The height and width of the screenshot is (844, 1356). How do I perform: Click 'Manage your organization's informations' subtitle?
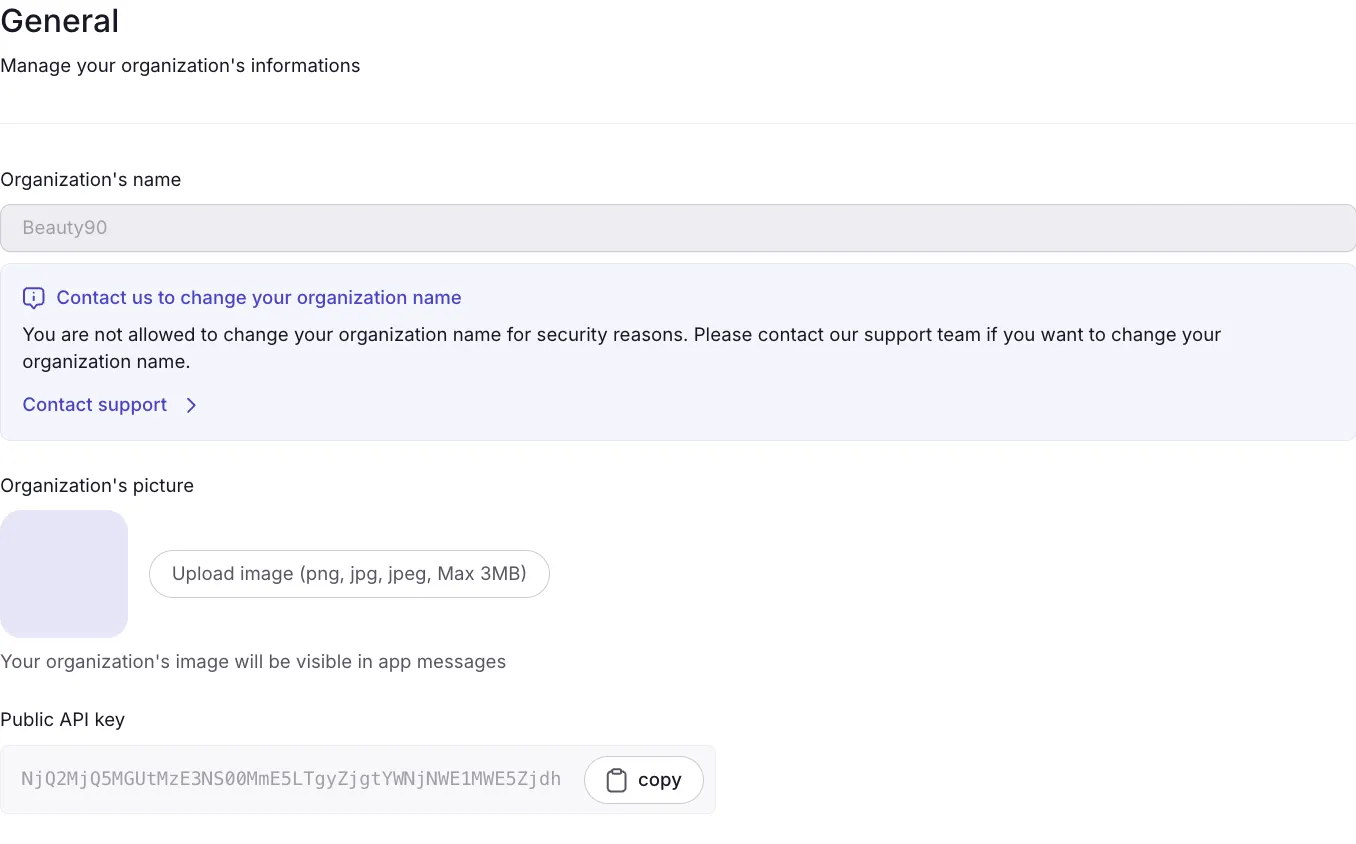pos(180,66)
